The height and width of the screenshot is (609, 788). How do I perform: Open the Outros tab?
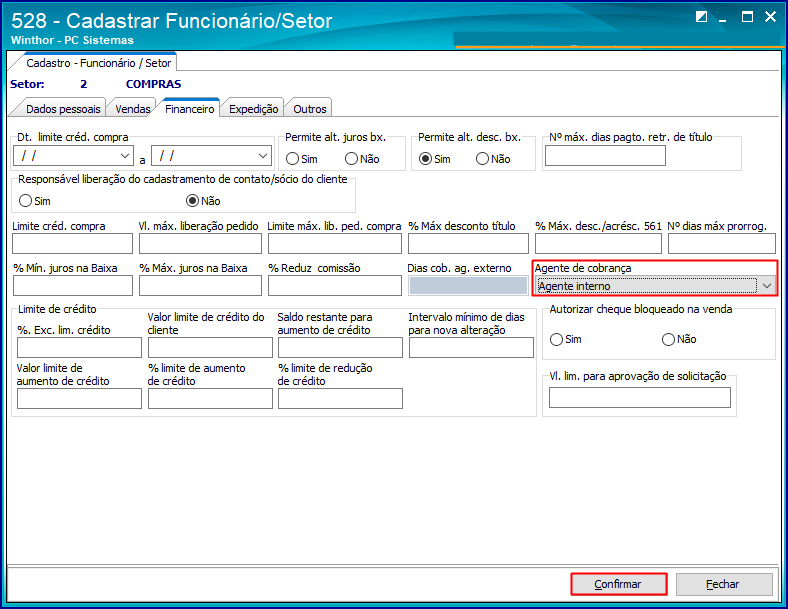310,109
